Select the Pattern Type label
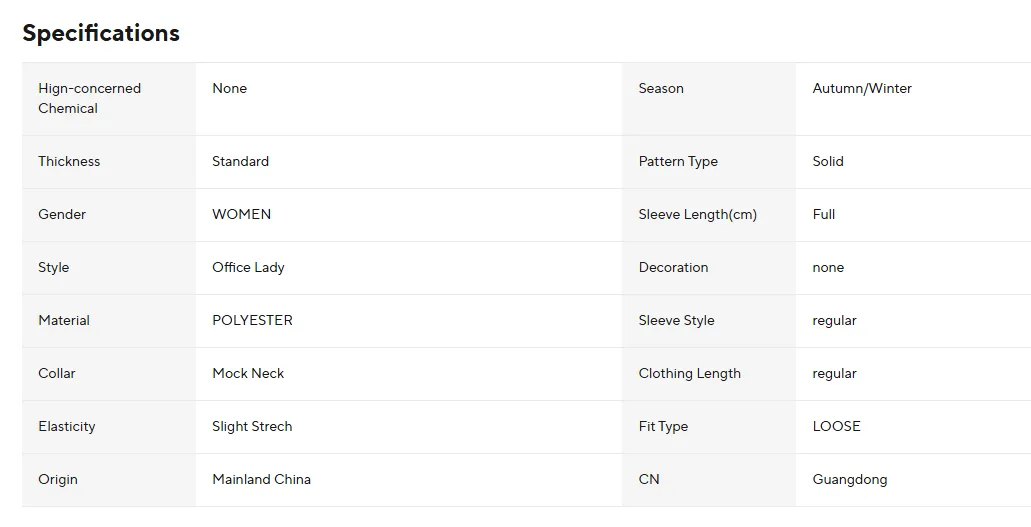Viewport: 1031px width, 527px height. 678,161
